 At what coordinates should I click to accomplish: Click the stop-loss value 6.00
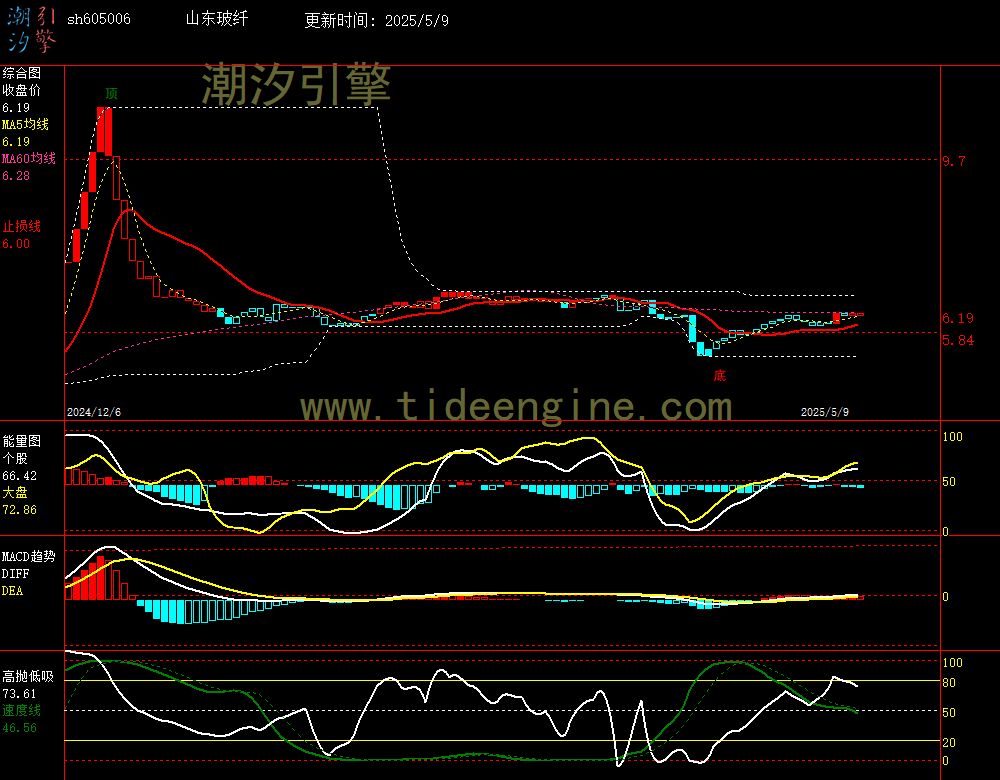(x=16, y=244)
